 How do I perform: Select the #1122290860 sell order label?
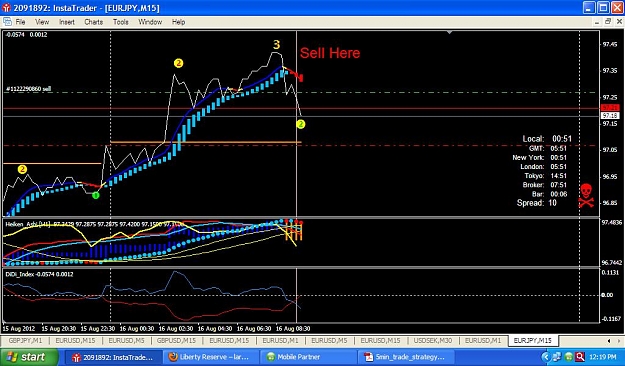coord(29,89)
